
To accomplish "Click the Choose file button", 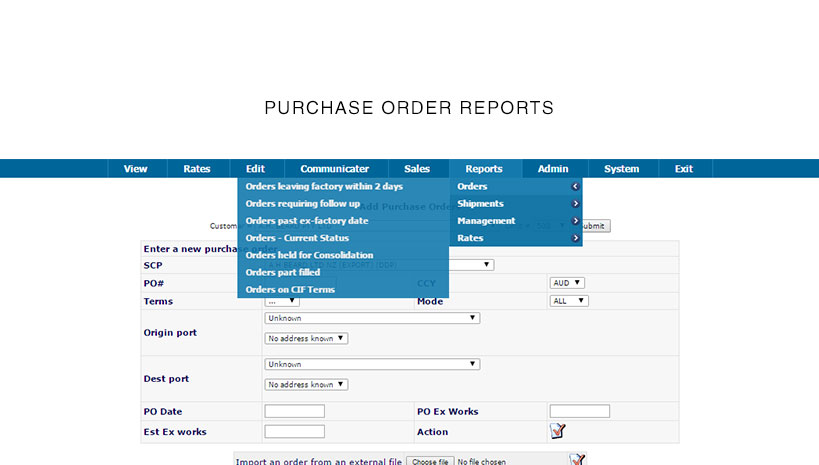I will [x=430, y=461].
